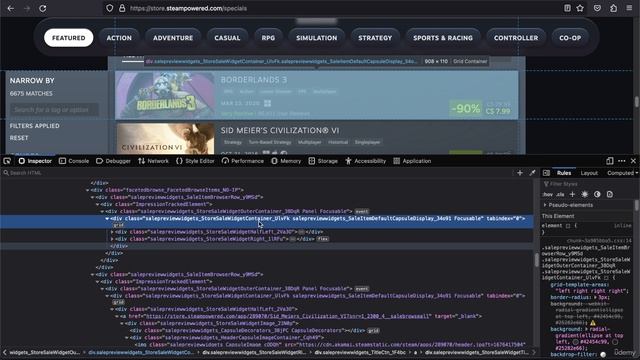This screenshot has height=360, width=640.
Task: View site security via the padlock icon
Action: (x=122, y=8)
